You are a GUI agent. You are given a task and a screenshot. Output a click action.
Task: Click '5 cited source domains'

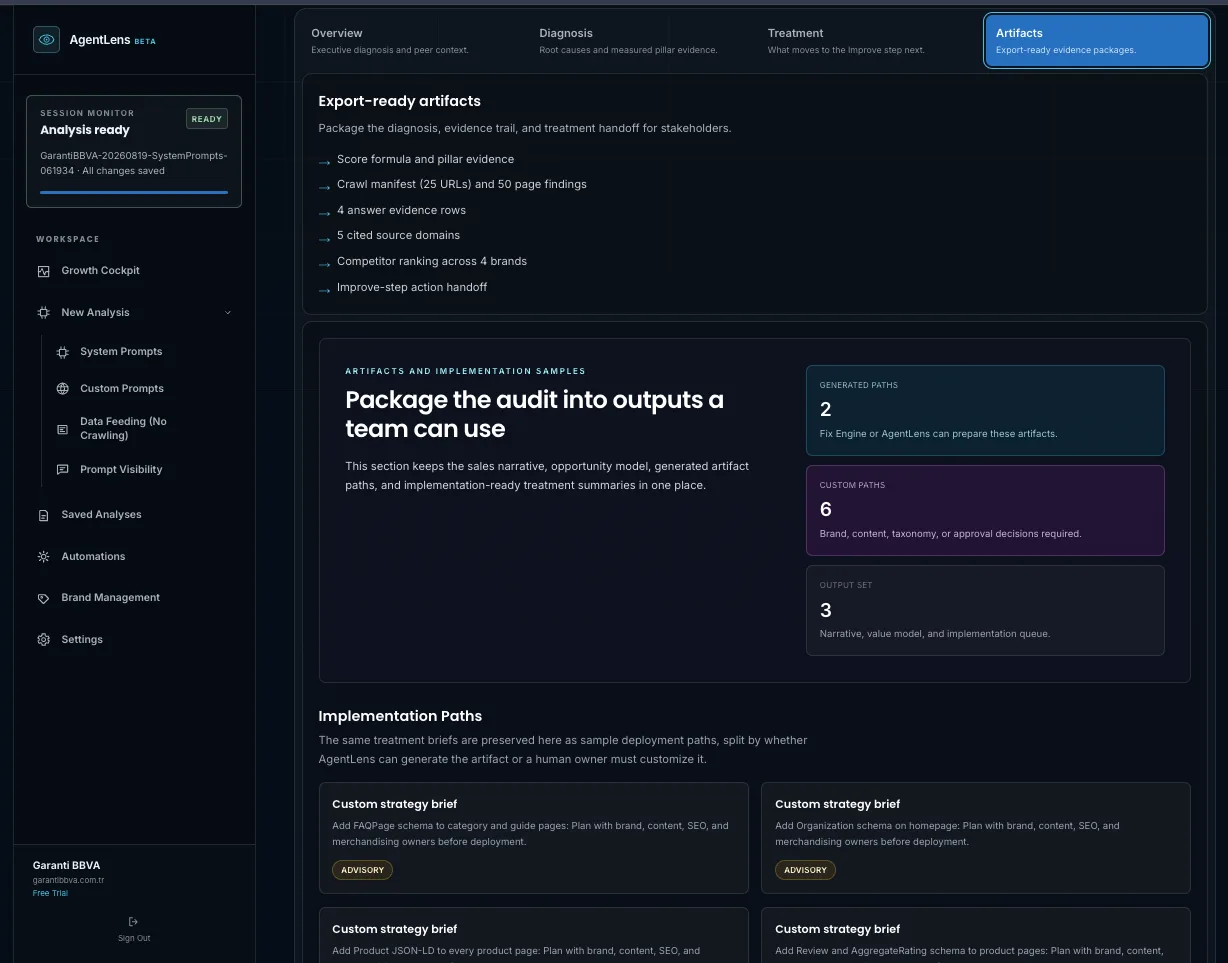point(398,235)
